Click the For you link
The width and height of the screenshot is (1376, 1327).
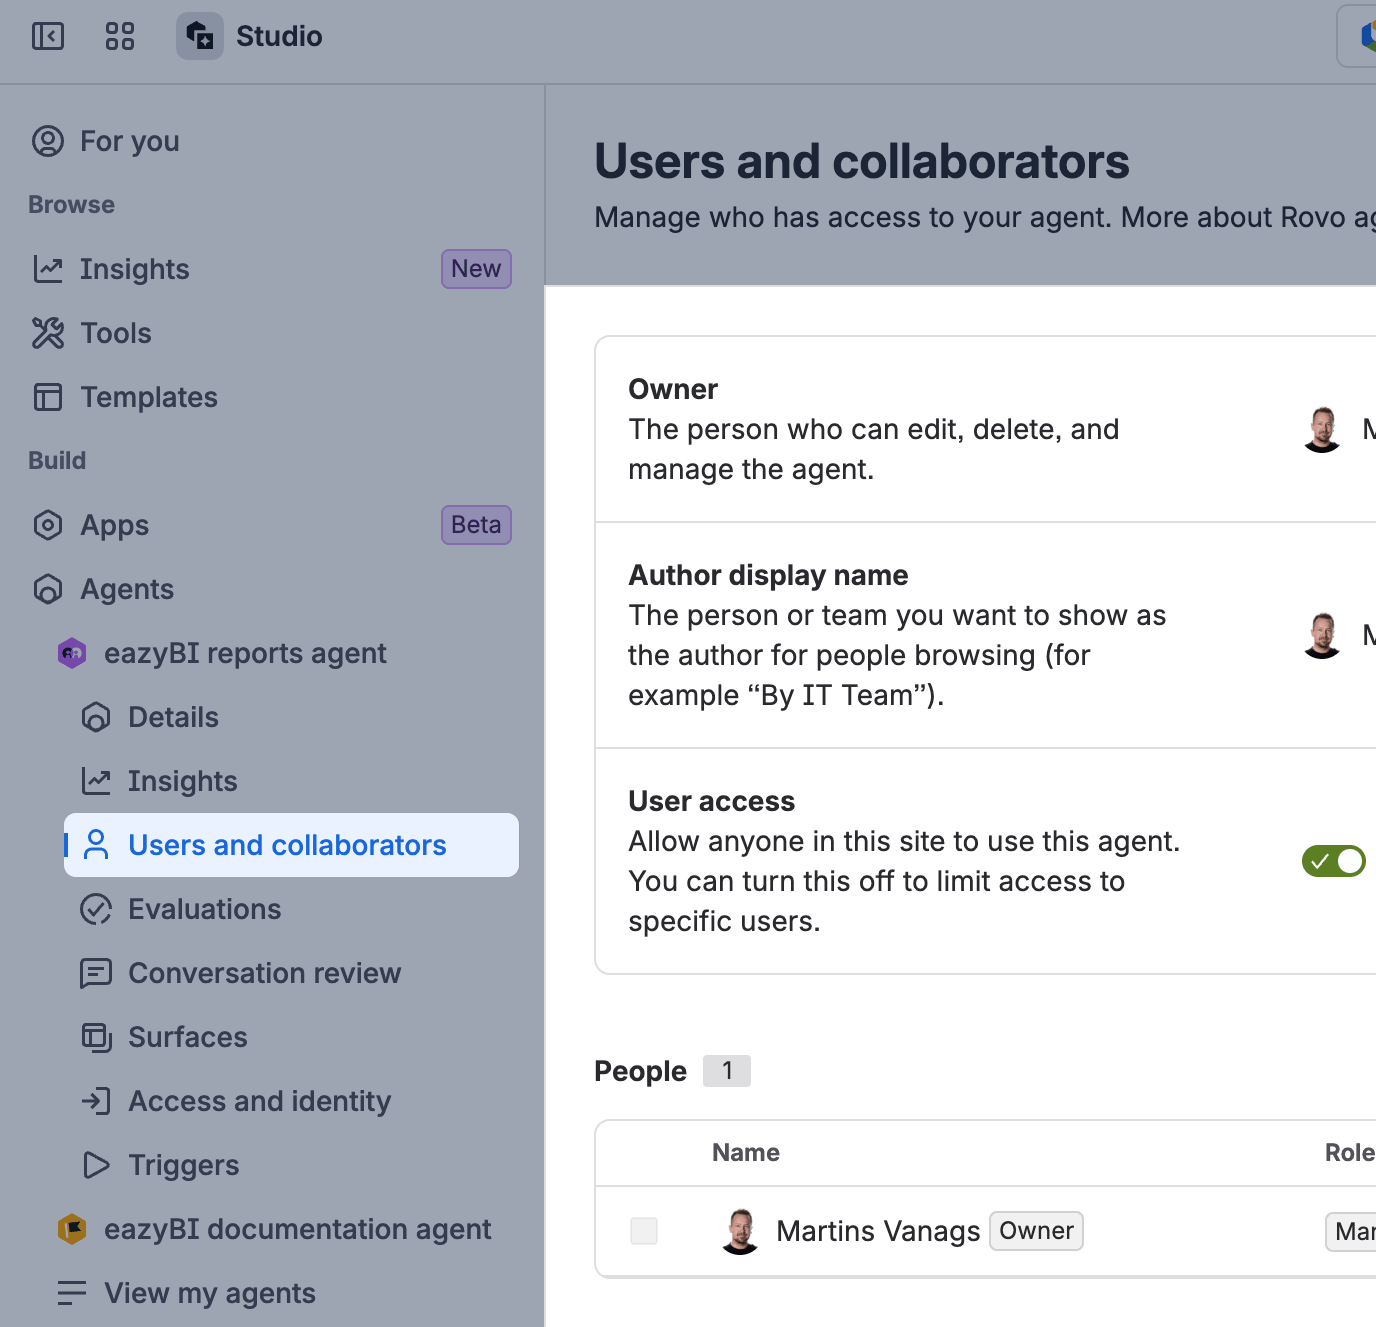pos(130,141)
